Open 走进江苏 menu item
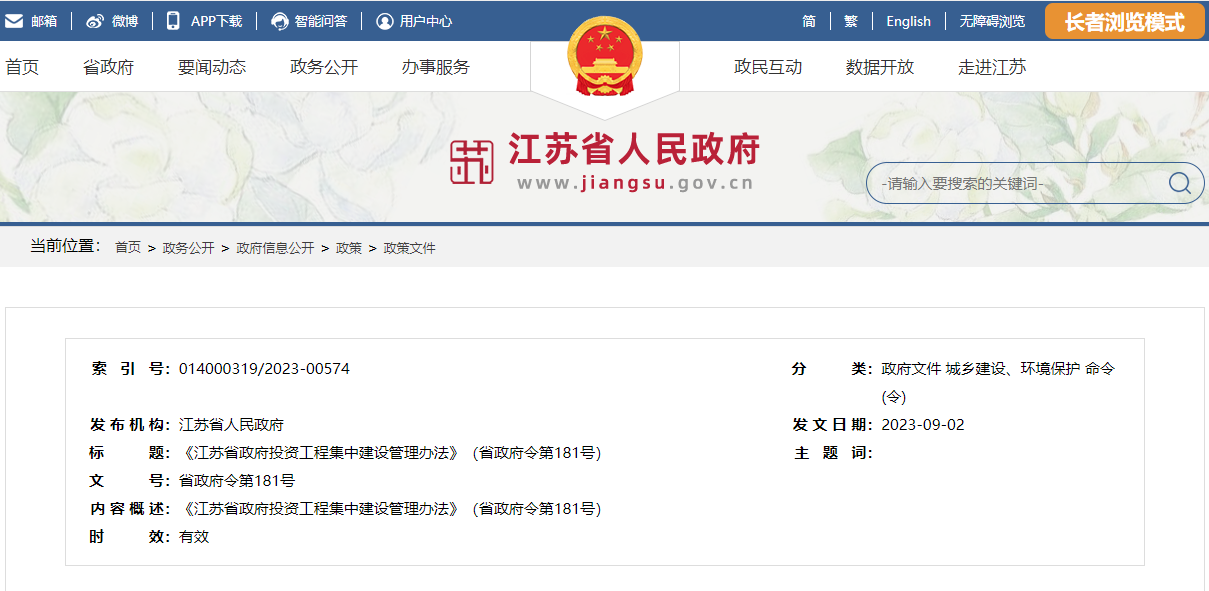1209x591 pixels. [x=992, y=67]
